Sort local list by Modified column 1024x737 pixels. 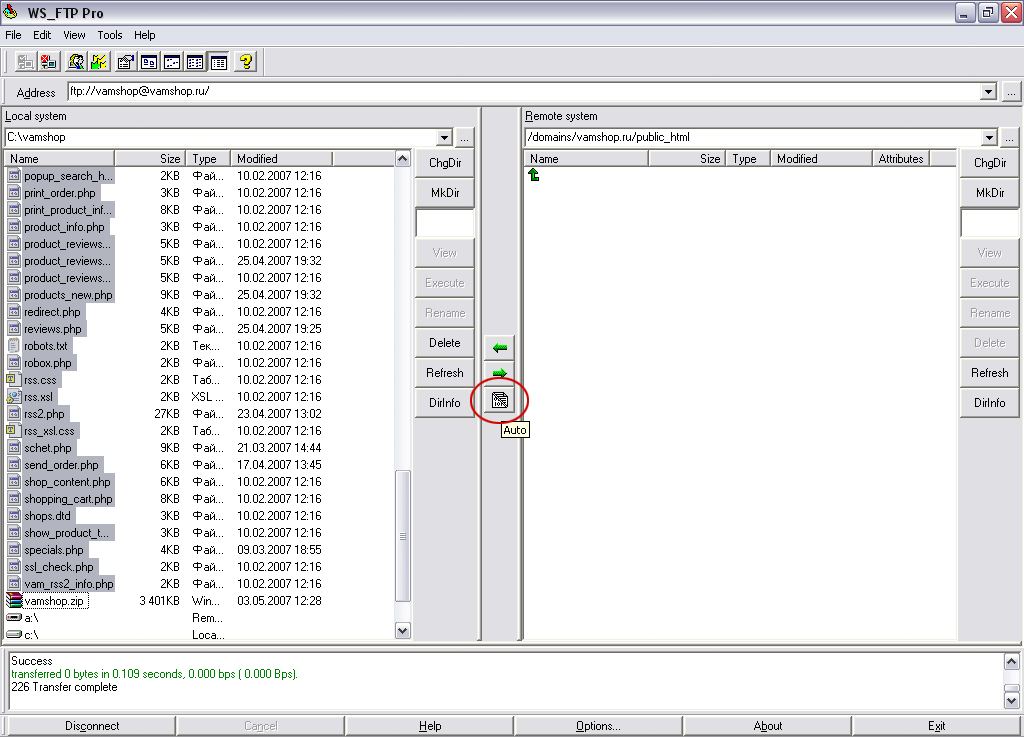281,159
